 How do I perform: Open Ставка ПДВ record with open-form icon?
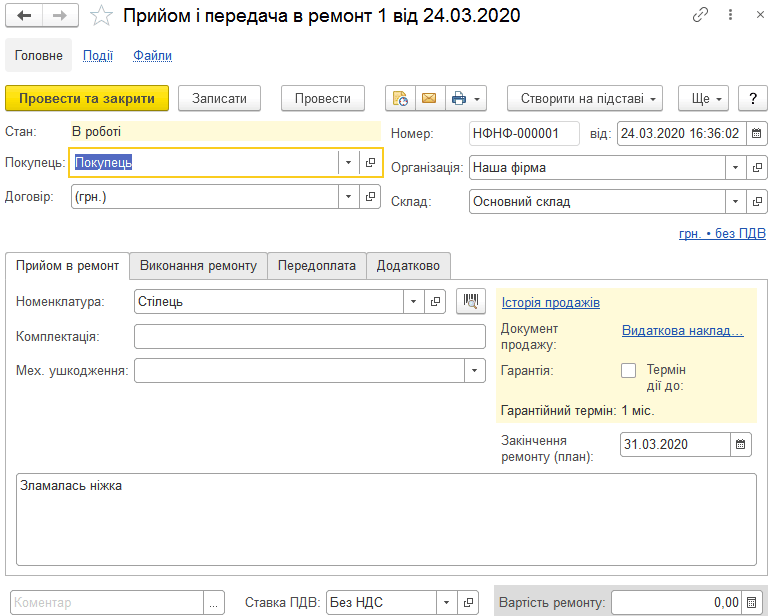click(468, 602)
